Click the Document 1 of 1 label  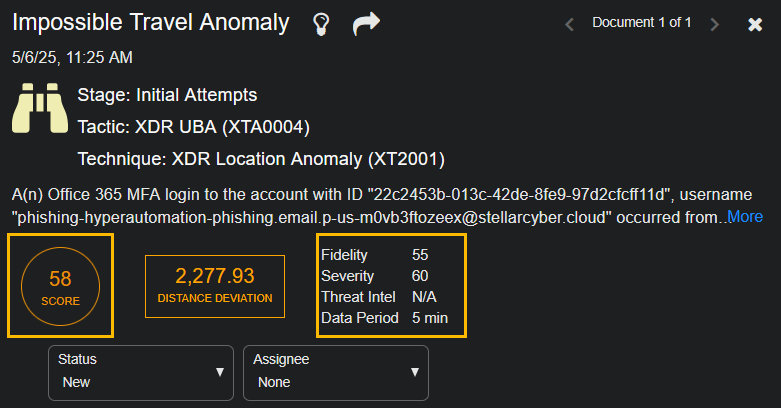(x=641, y=22)
